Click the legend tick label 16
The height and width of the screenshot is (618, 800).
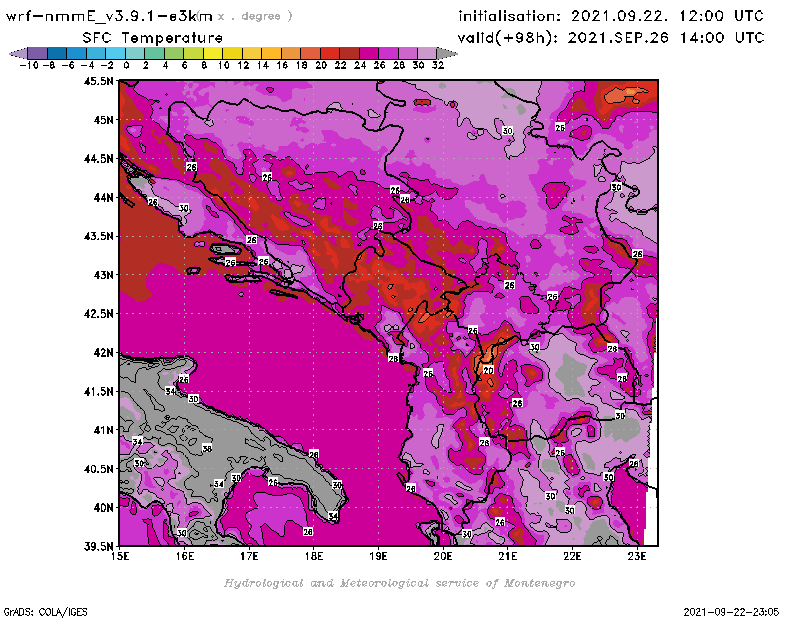click(x=282, y=65)
